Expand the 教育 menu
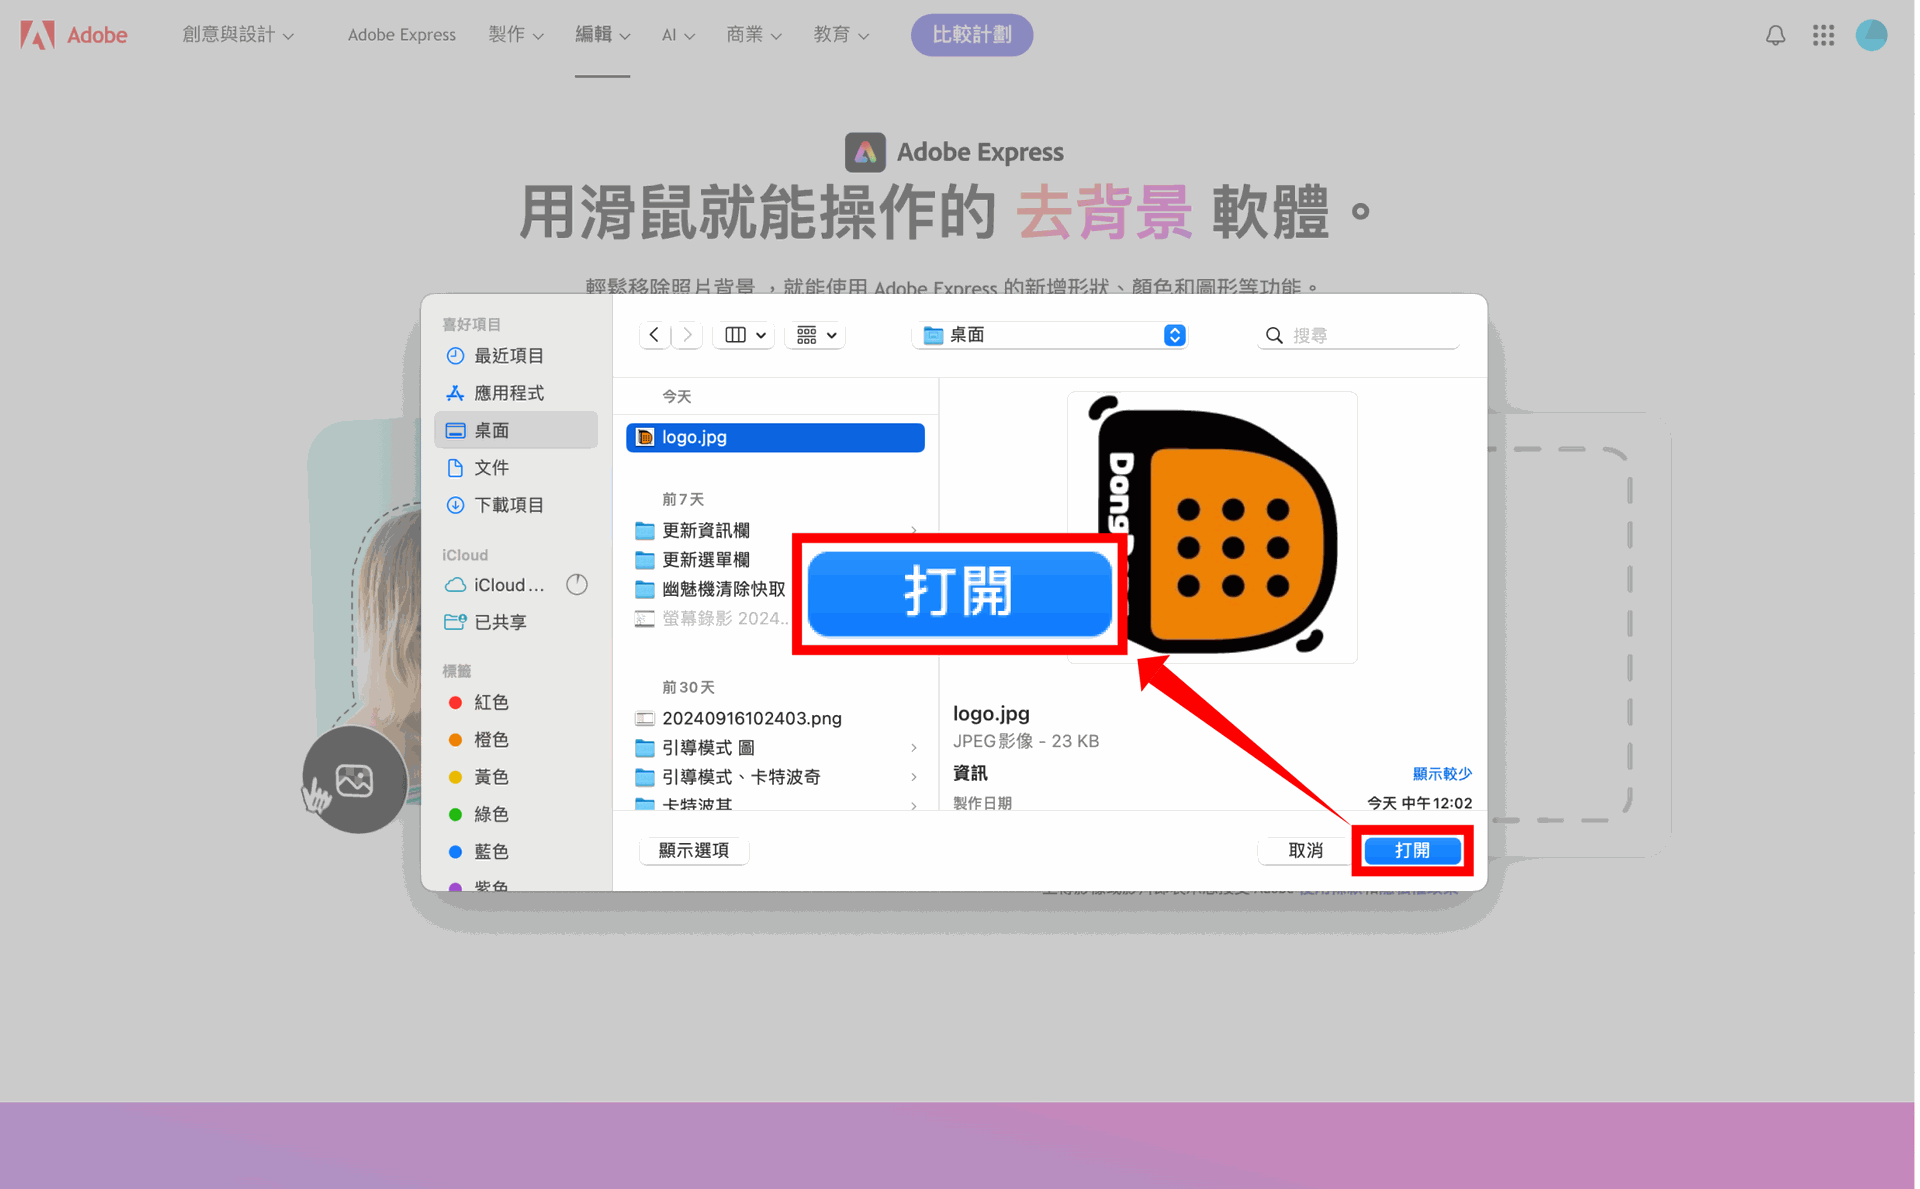Viewport: 1920px width, 1189px height. point(841,35)
